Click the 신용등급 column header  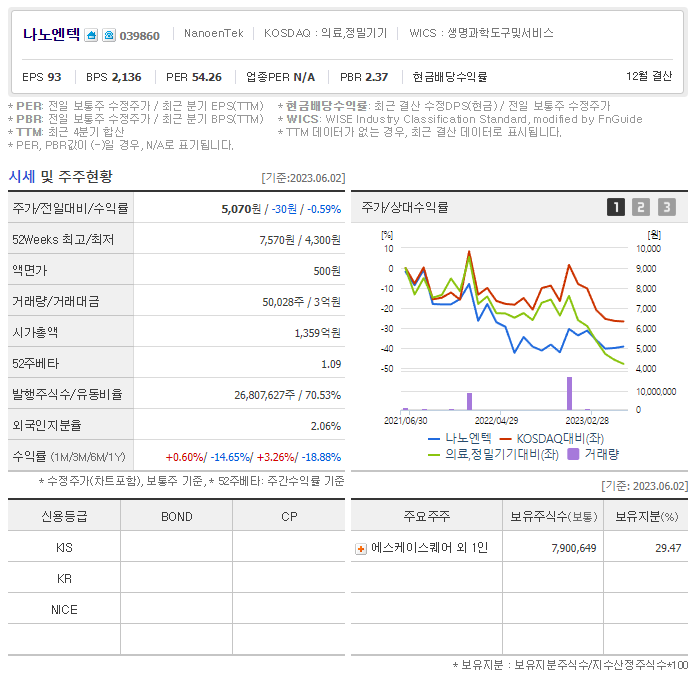click(64, 517)
